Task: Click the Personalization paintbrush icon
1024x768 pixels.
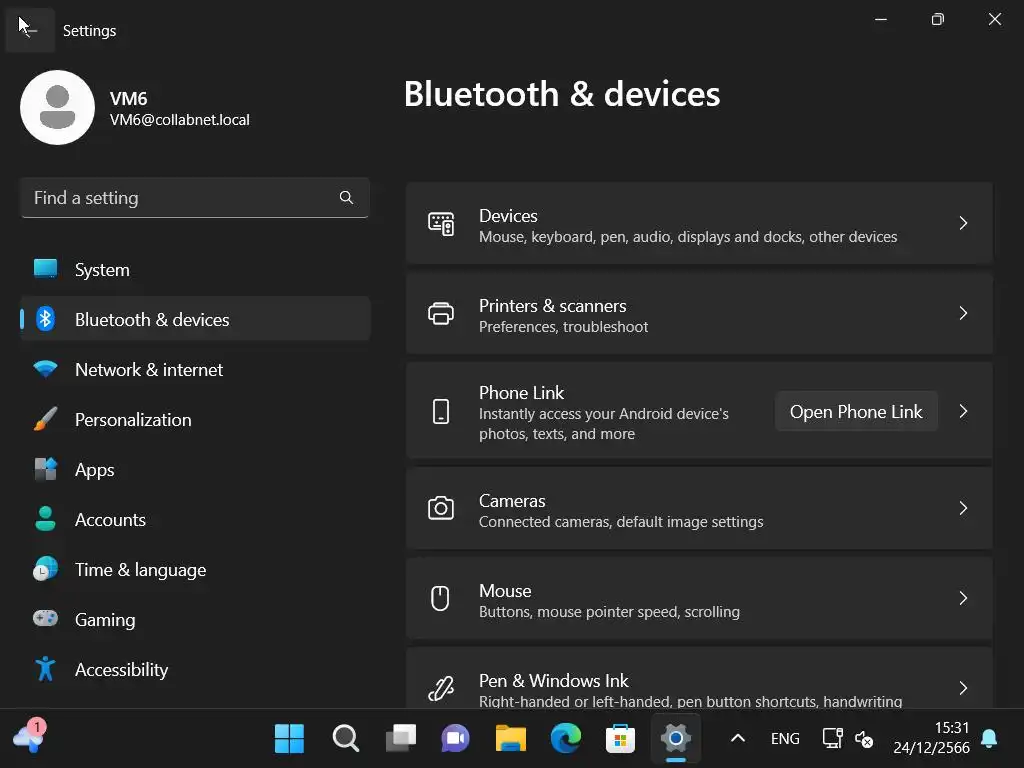Action: pos(45,419)
